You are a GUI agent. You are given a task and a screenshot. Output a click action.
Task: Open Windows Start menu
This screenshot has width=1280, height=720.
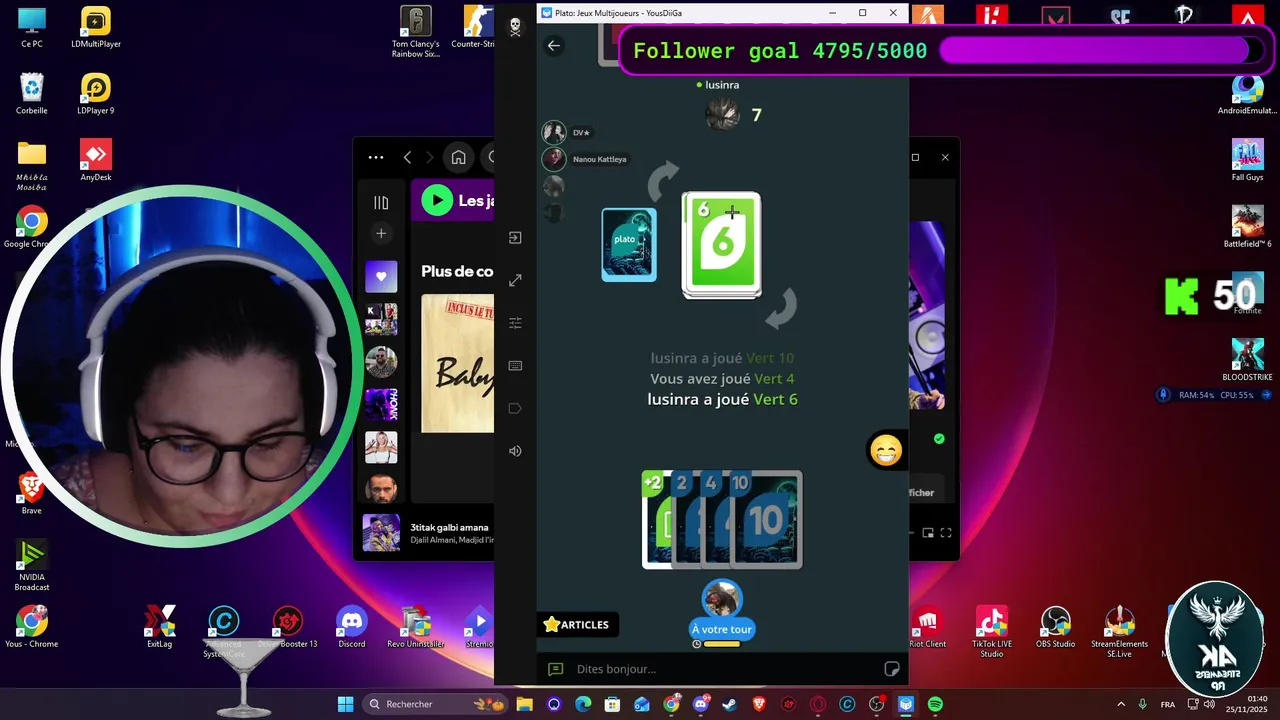[x=345, y=704]
